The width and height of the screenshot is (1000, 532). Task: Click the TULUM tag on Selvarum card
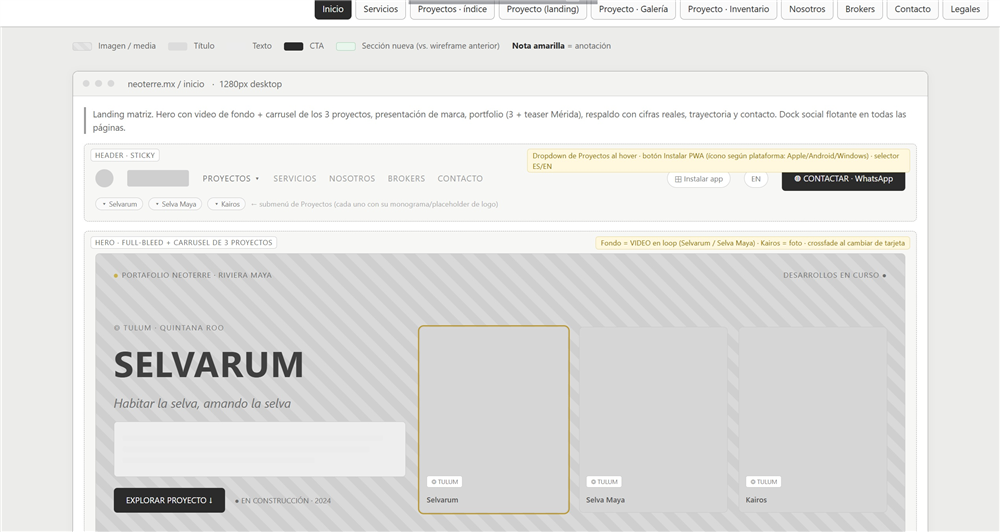pos(445,482)
